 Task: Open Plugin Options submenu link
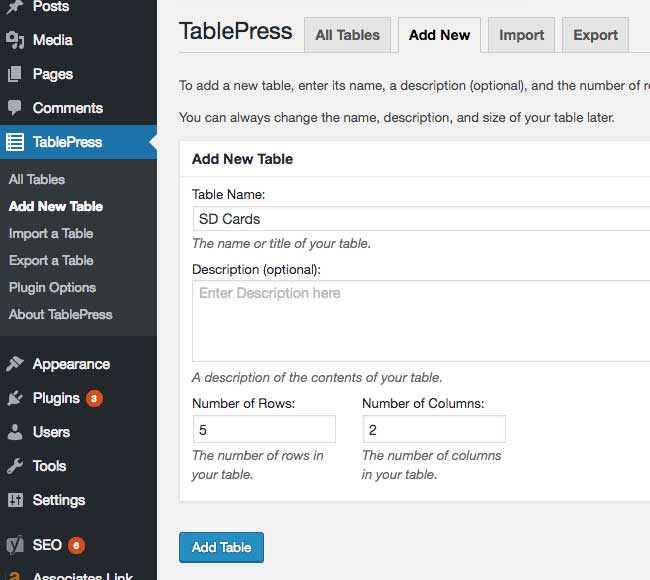[52, 287]
